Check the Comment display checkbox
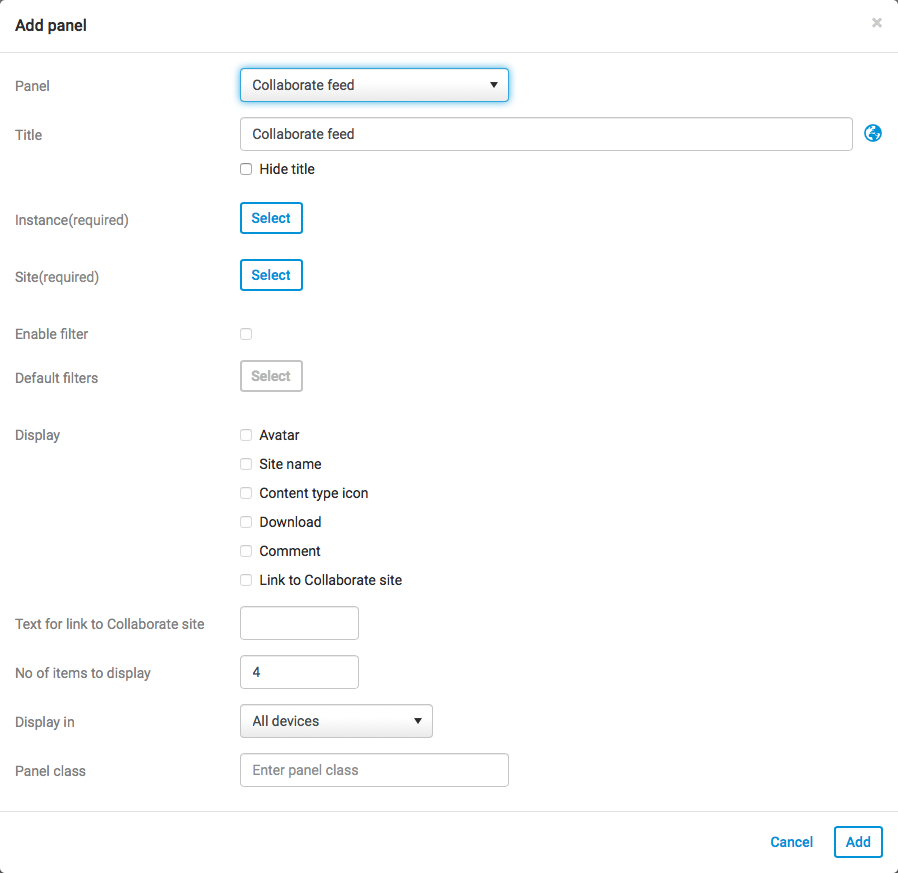Viewport: 898px width, 873px height. pos(246,551)
